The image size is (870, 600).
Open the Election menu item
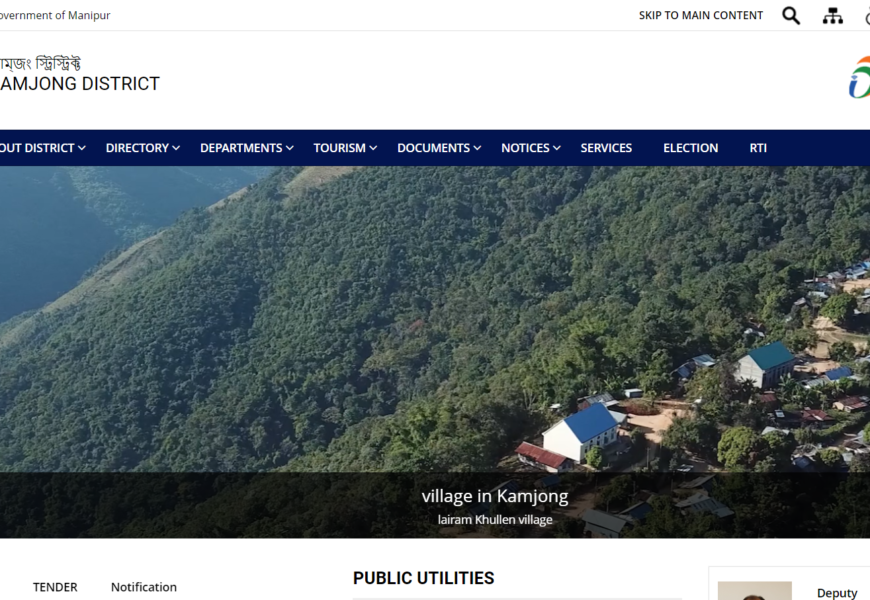(x=691, y=148)
